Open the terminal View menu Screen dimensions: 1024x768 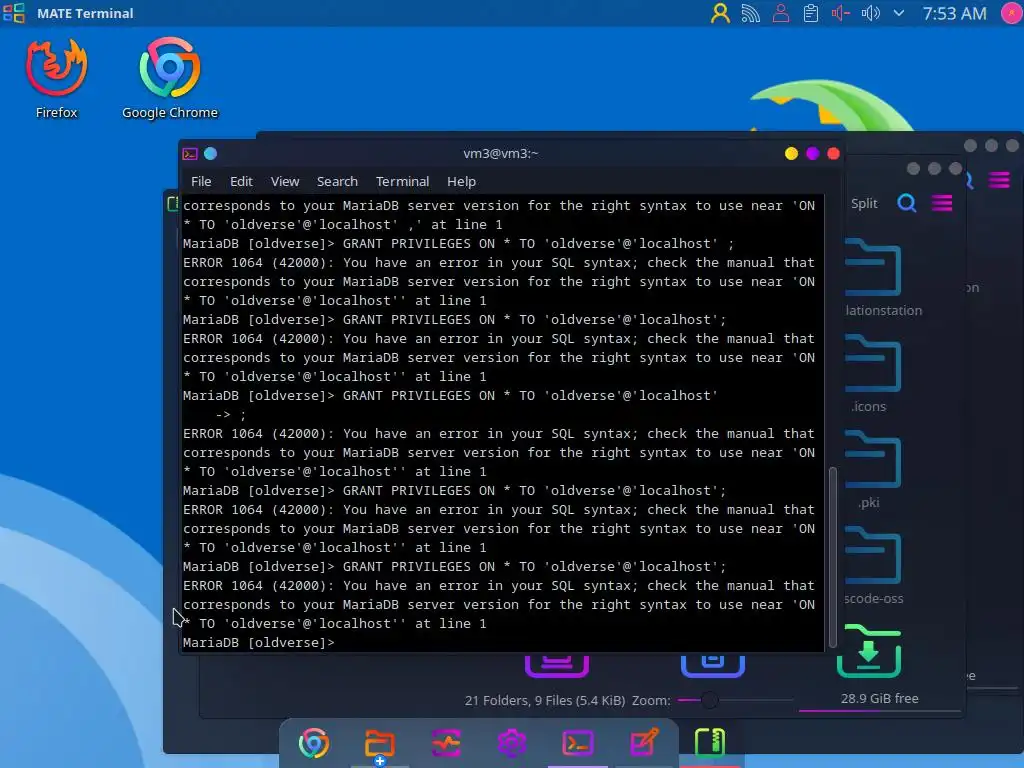(285, 182)
